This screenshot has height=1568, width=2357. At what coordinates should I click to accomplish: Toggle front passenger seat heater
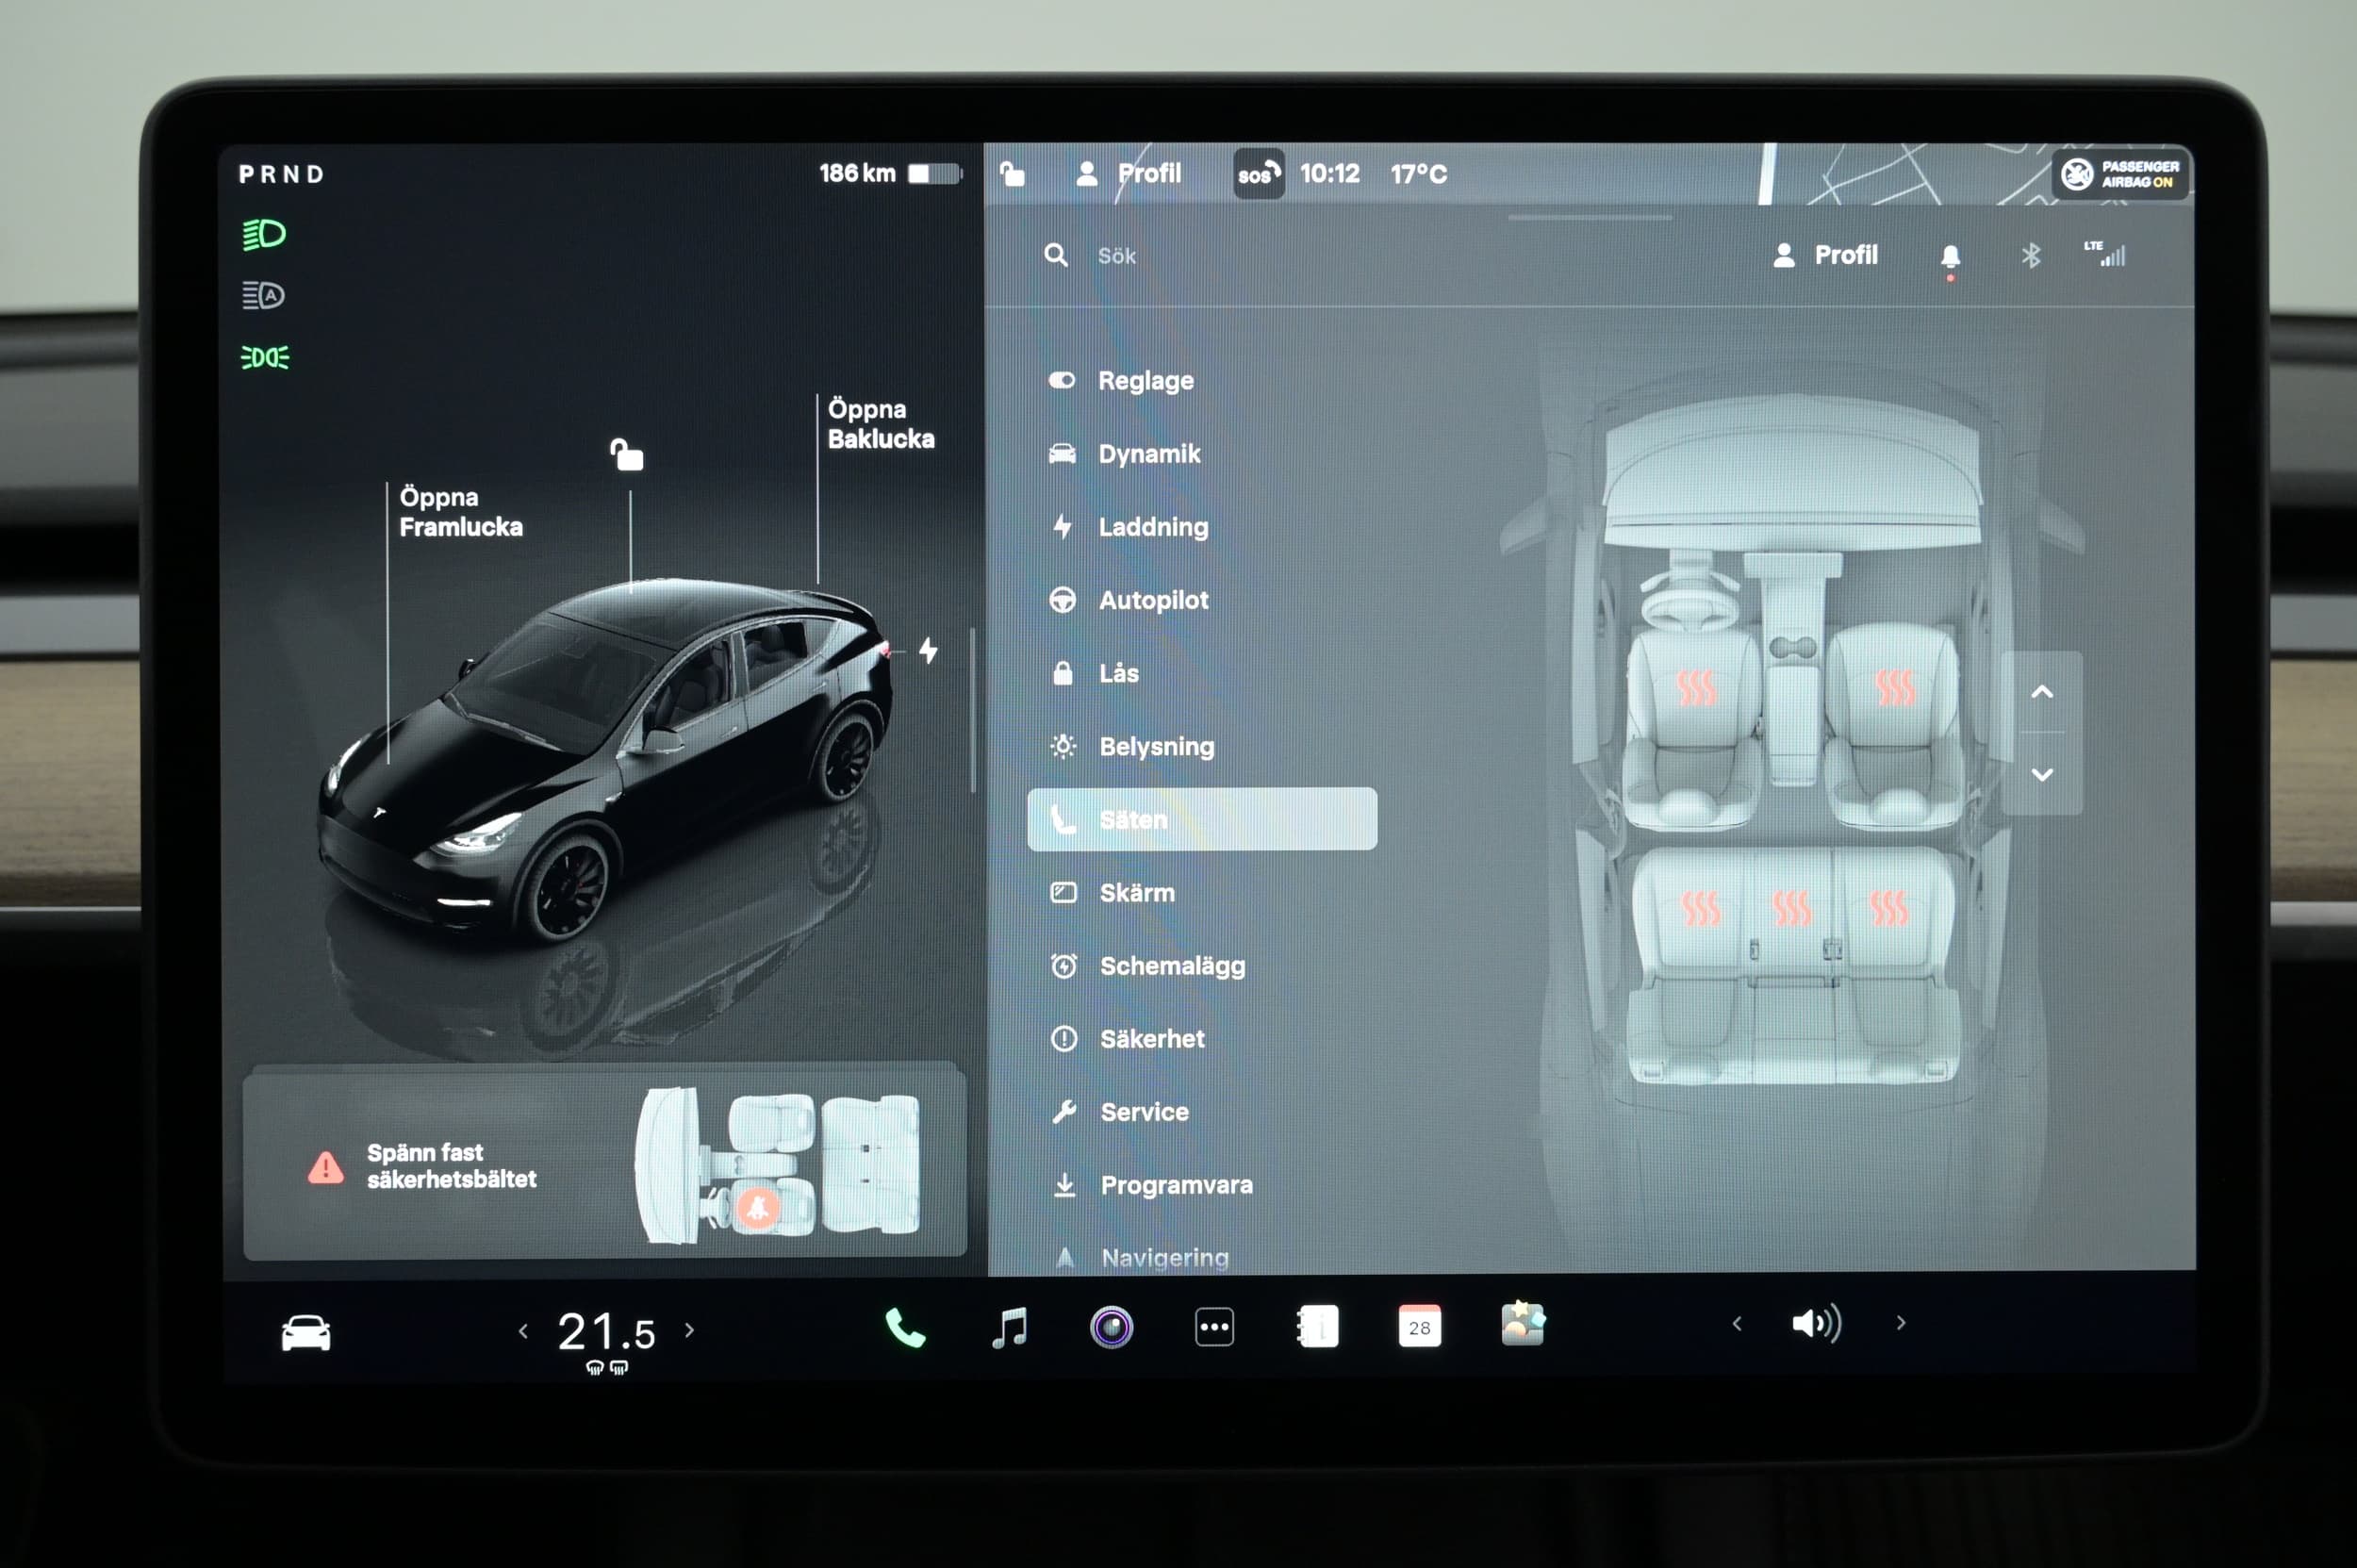coord(1894,688)
